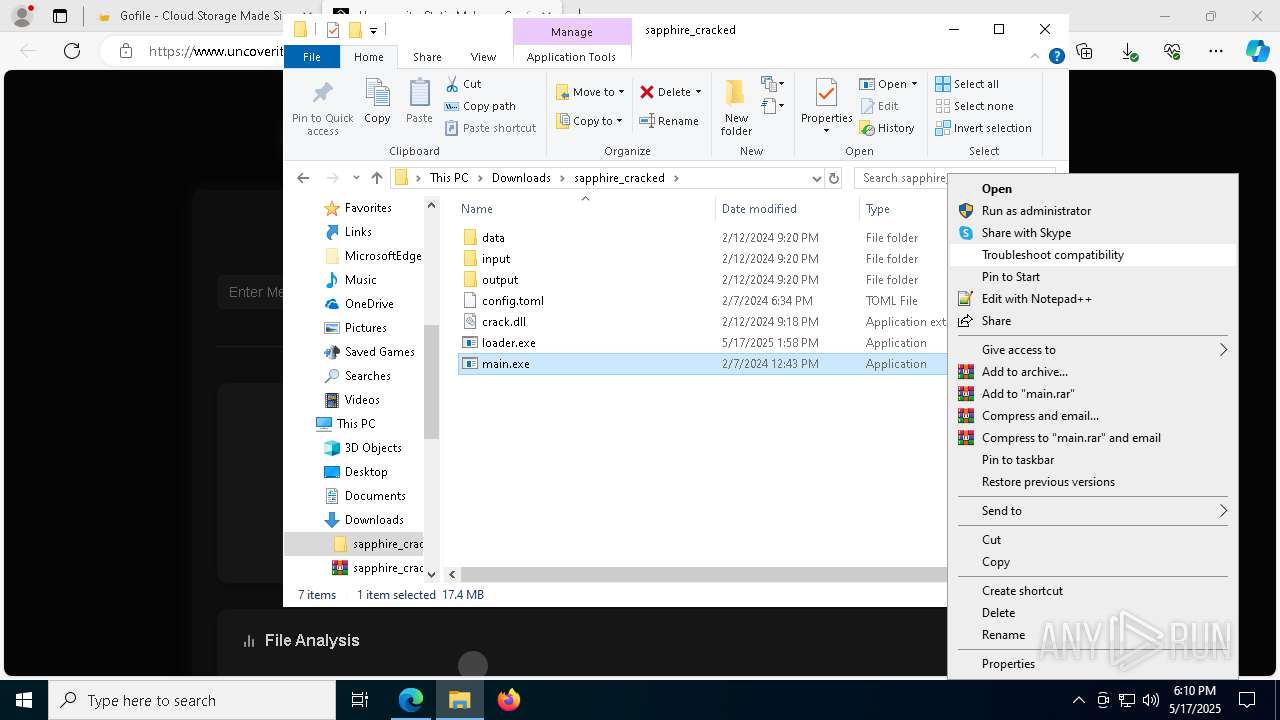Expand the ribbon Open dropdown arrow
The width and height of the screenshot is (1280, 720).
click(x=914, y=84)
